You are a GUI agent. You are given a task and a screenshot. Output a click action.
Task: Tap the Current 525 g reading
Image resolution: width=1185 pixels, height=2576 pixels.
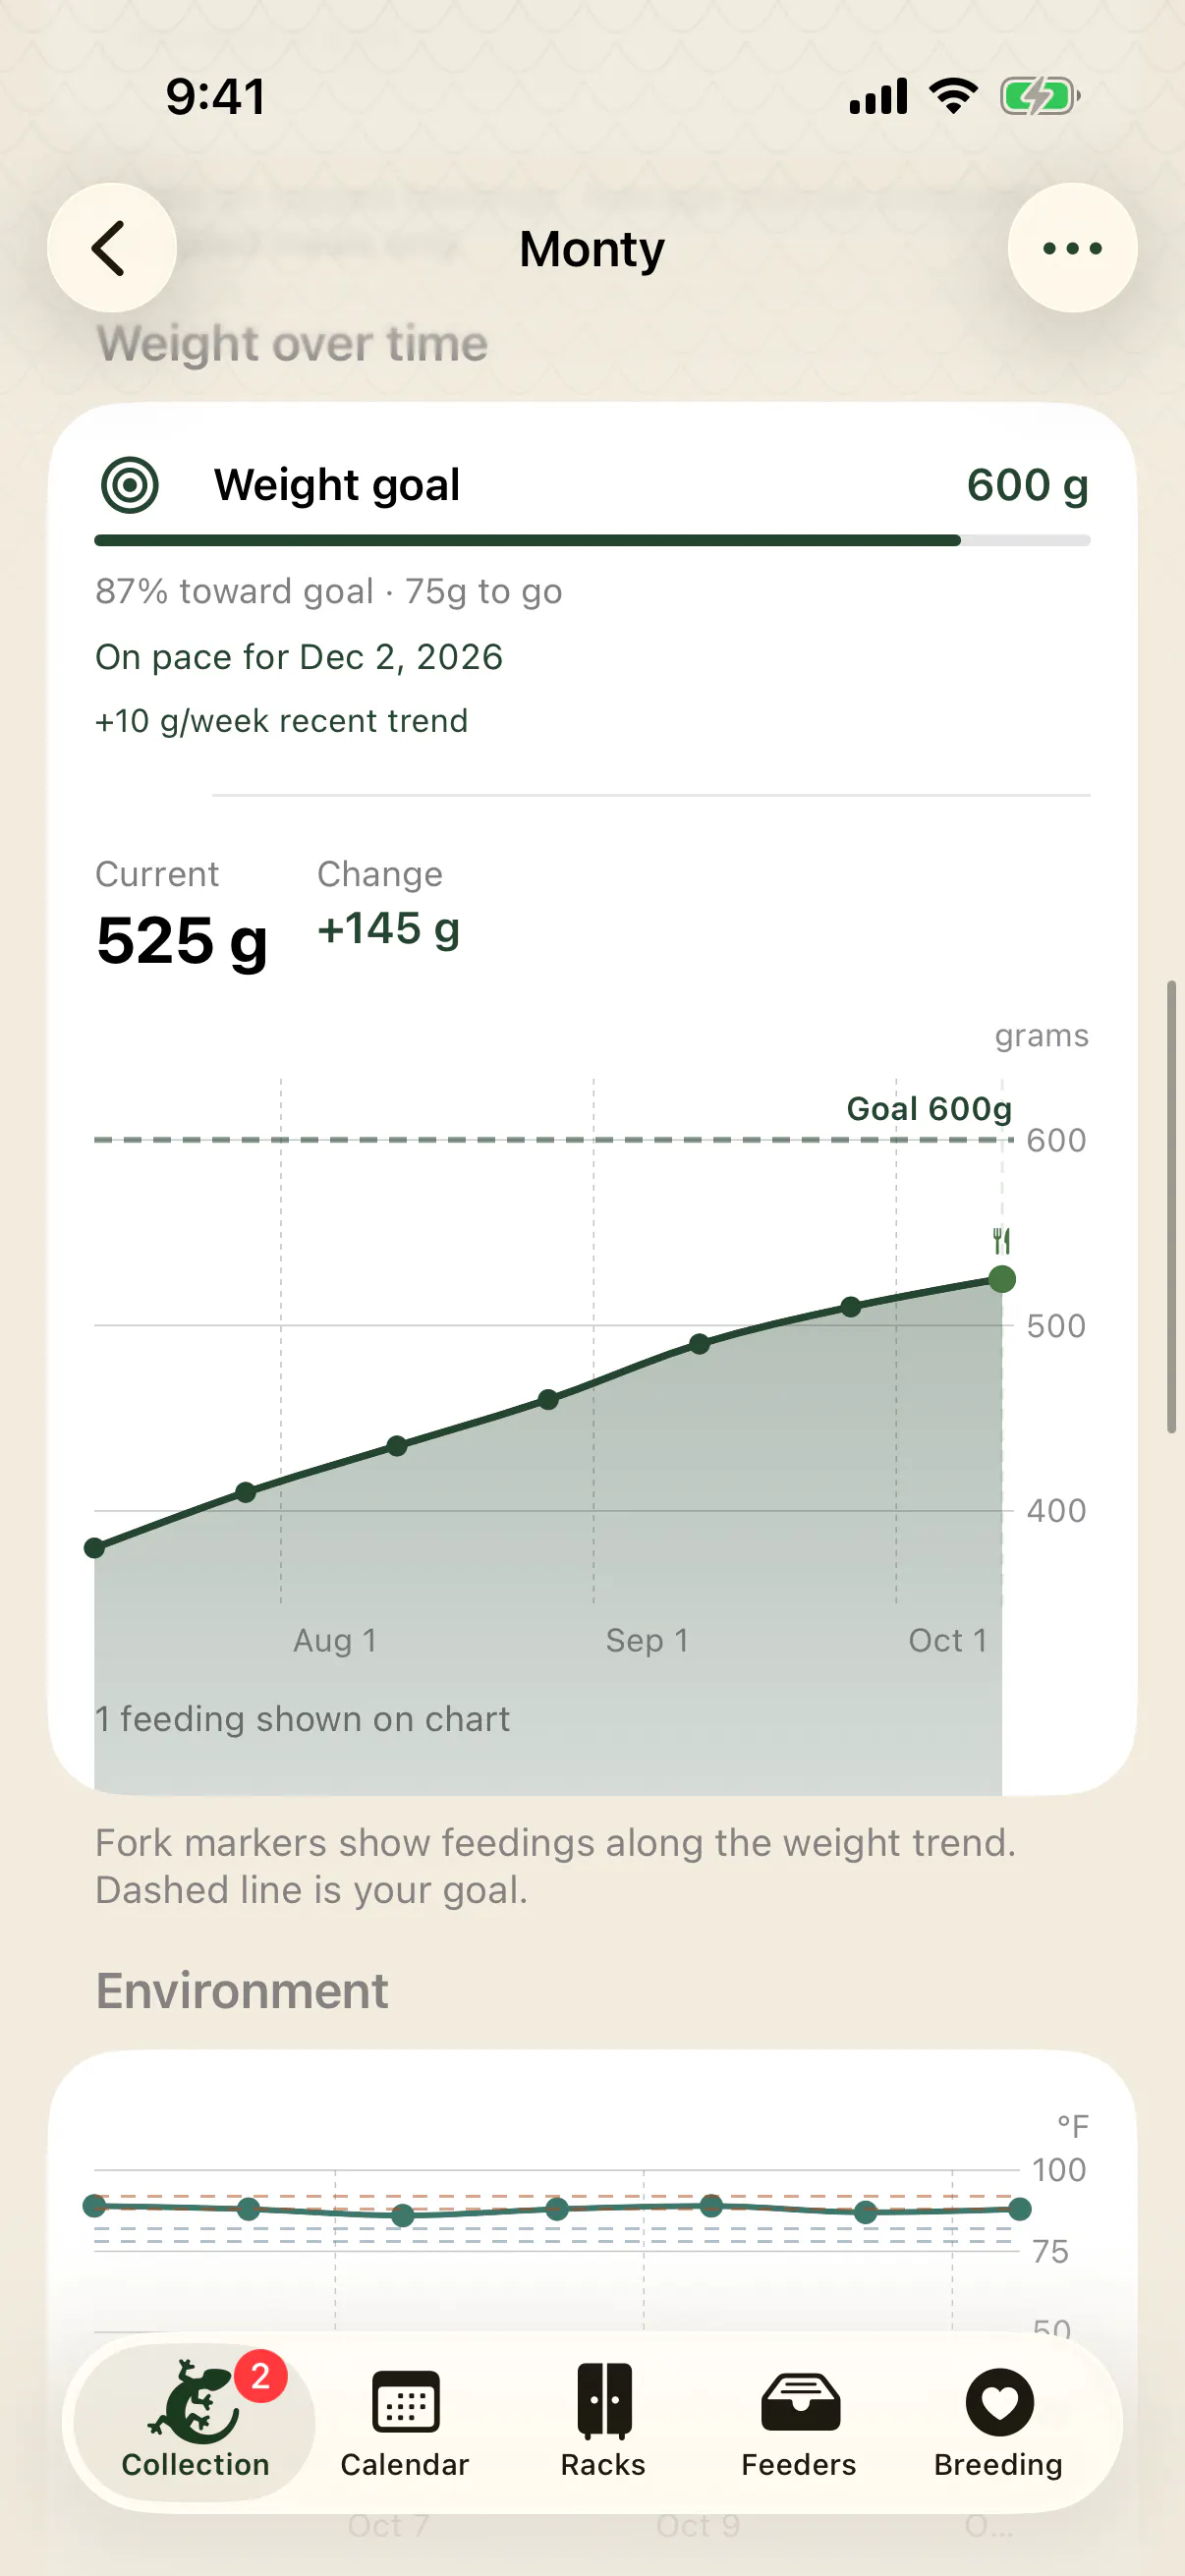pyautogui.click(x=182, y=940)
